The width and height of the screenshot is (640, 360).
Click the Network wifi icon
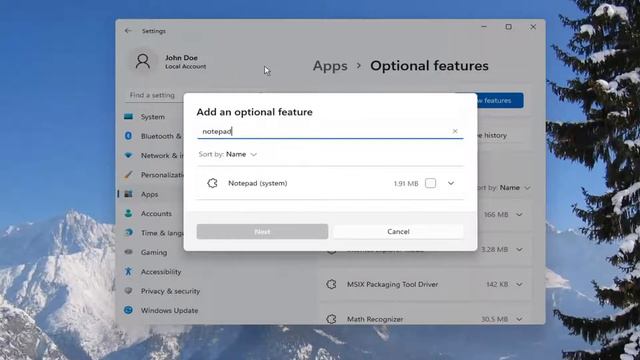click(129, 156)
